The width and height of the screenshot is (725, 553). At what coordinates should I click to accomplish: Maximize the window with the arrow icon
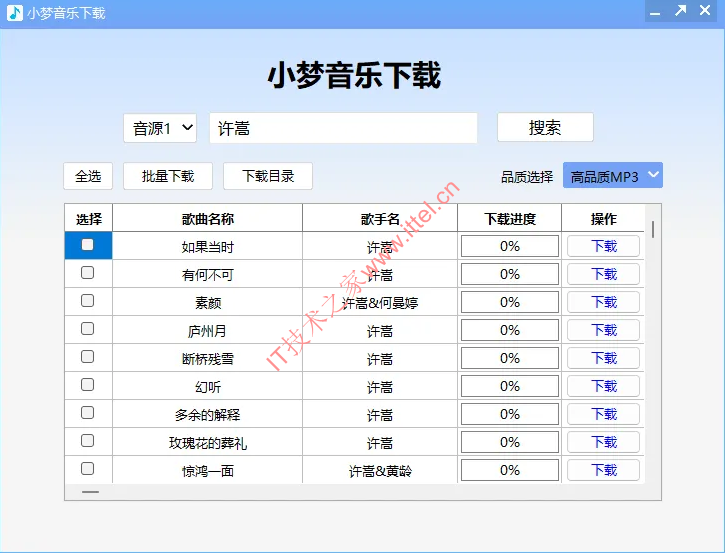680,11
